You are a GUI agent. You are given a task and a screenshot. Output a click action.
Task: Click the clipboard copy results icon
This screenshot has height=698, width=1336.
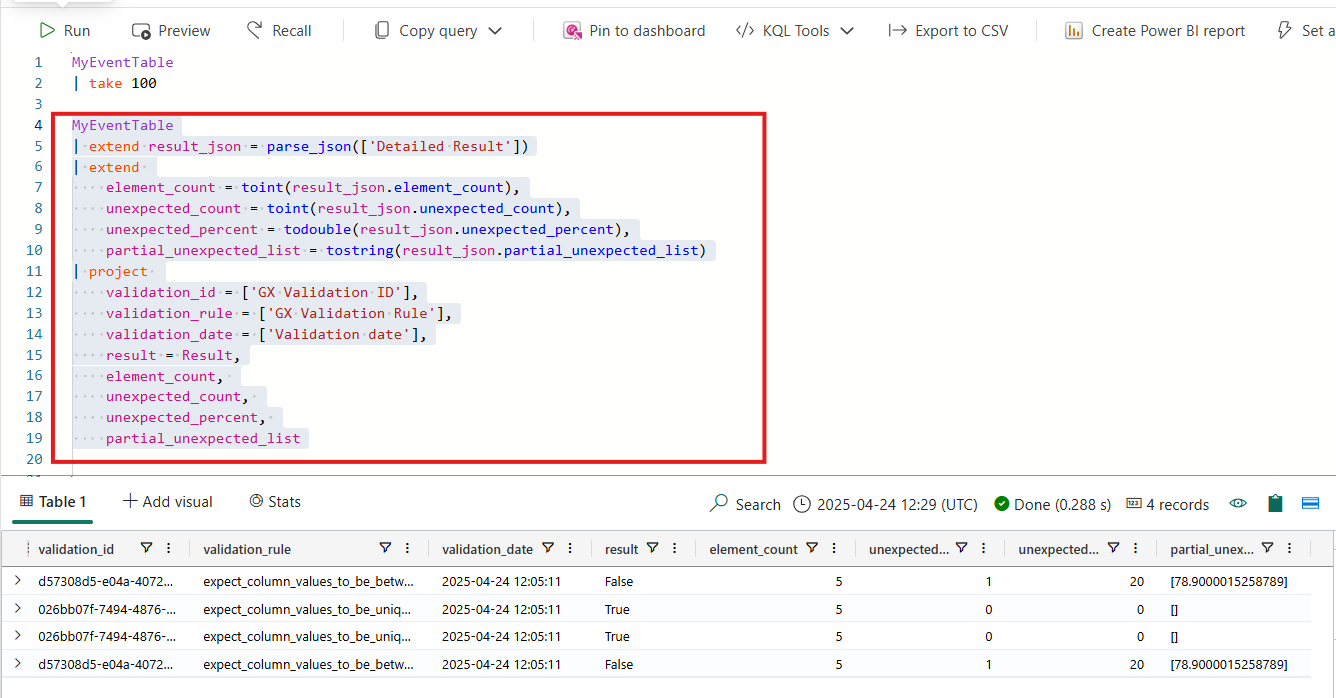1275,504
